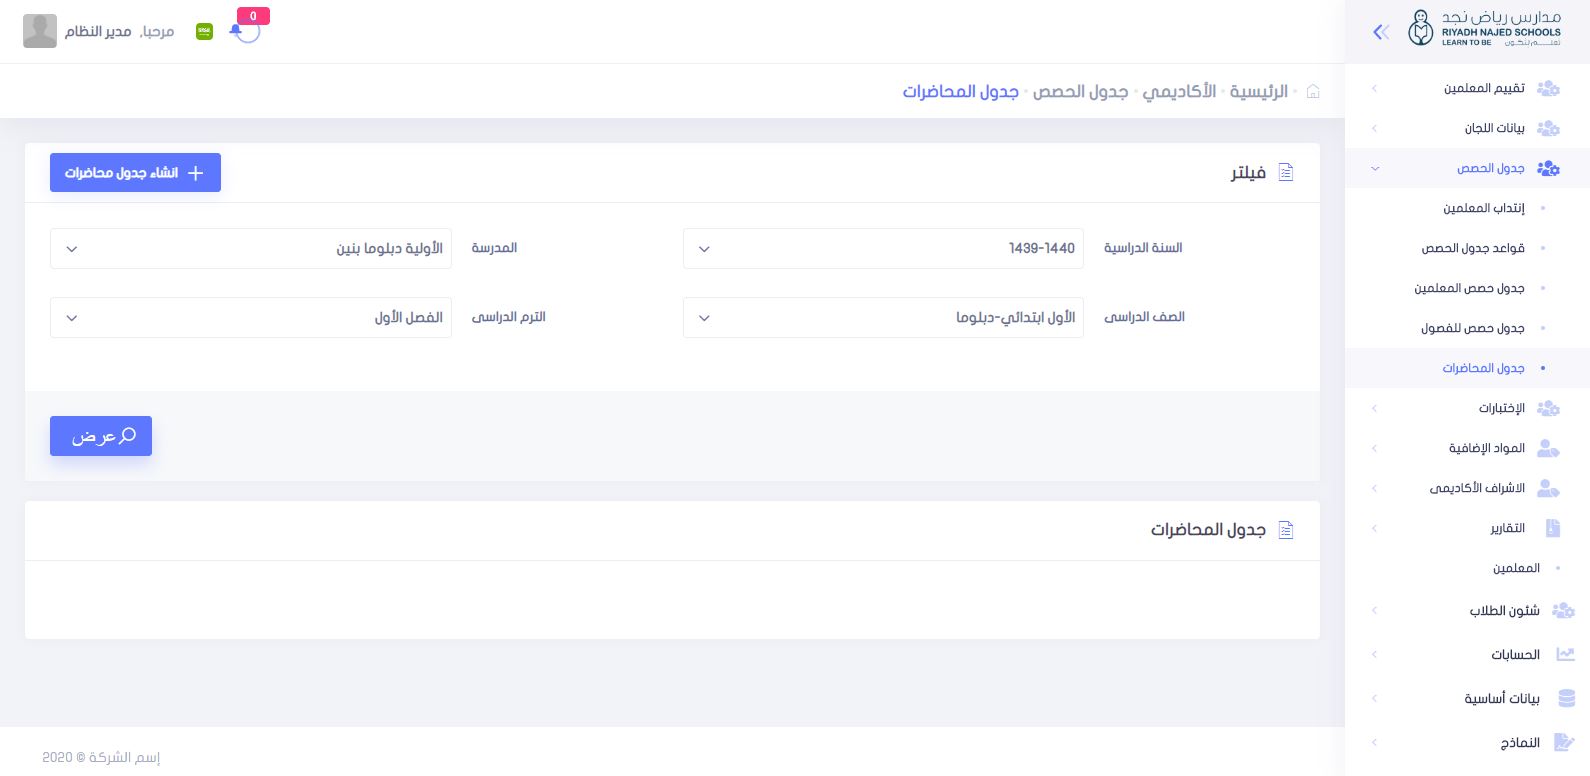This screenshot has width=1590, height=776.
Task: Click the الحسابات chart icon
Action: pyautogui.click(x=1565, y=654)
